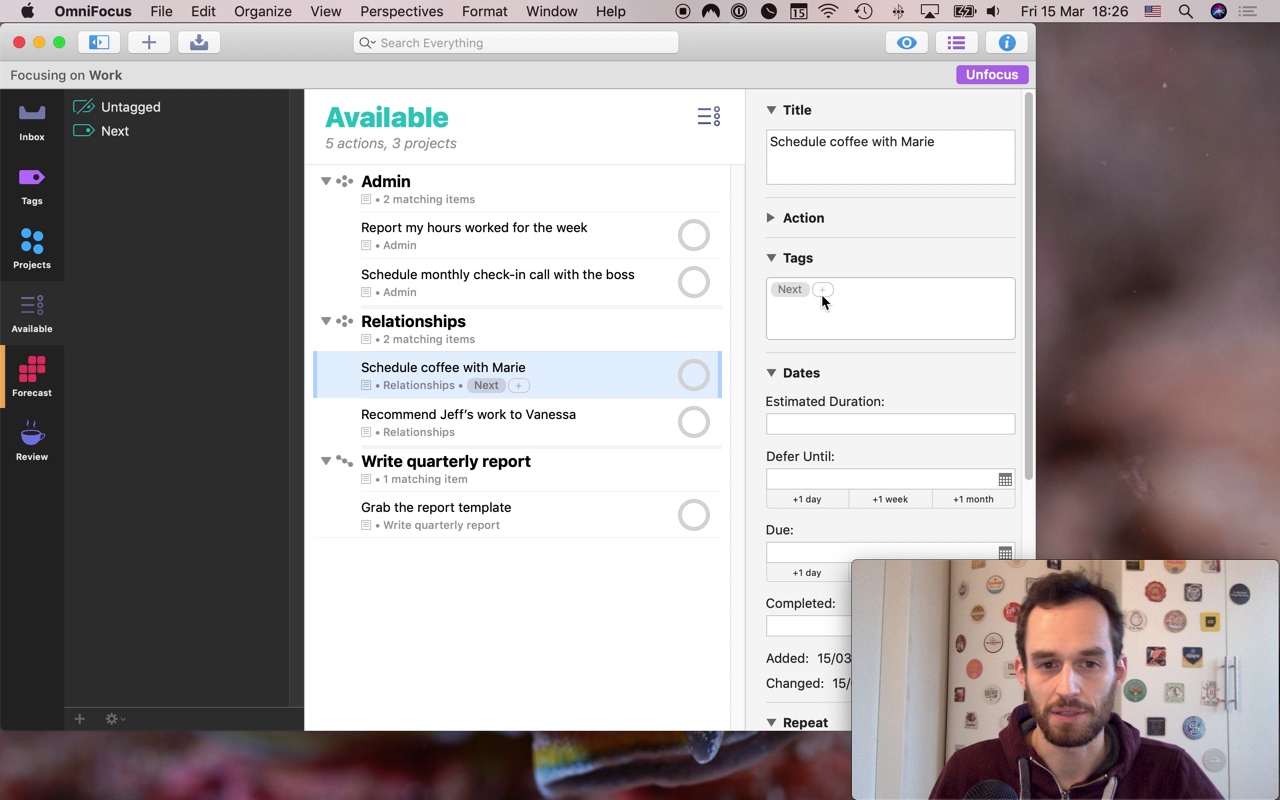Click the eye icon to show view options
This screenshot has width=1280, height=800.
point(906,42)
